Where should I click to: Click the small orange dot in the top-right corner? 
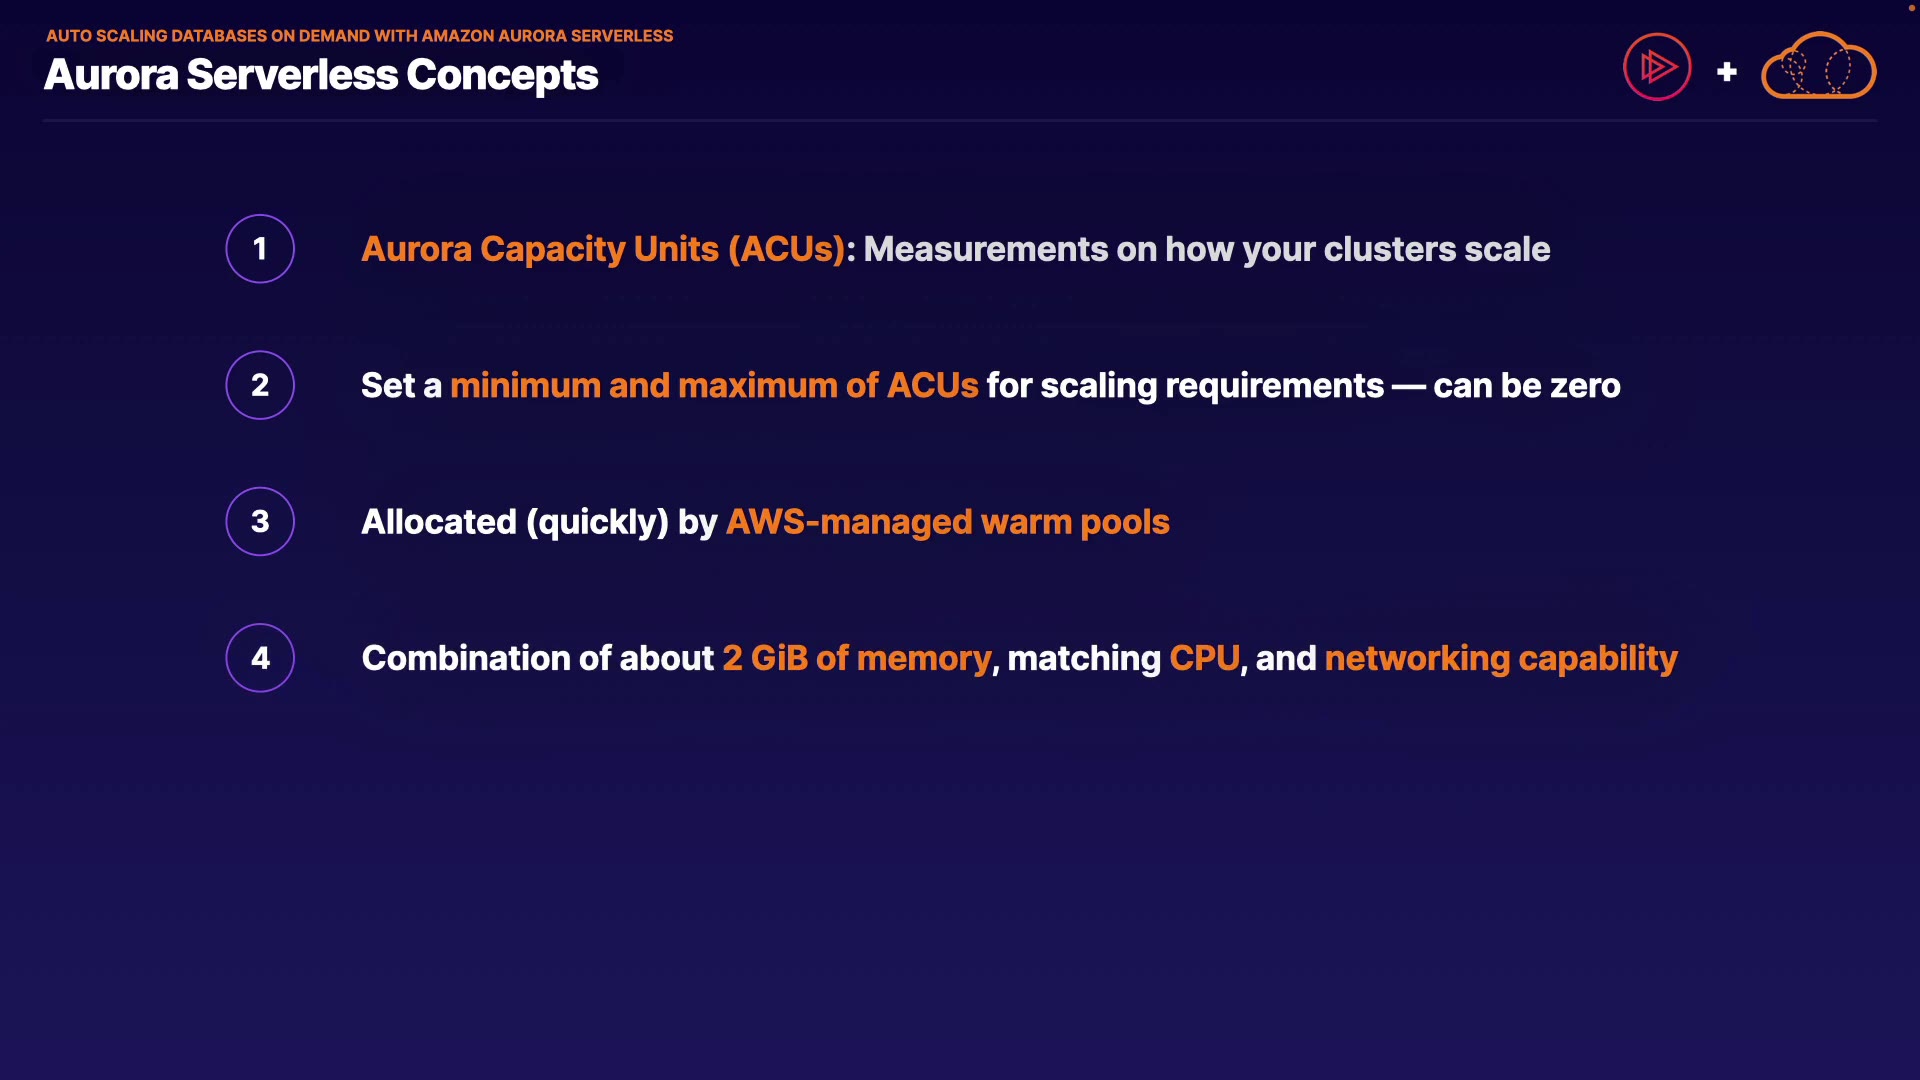click(1911, 8)
